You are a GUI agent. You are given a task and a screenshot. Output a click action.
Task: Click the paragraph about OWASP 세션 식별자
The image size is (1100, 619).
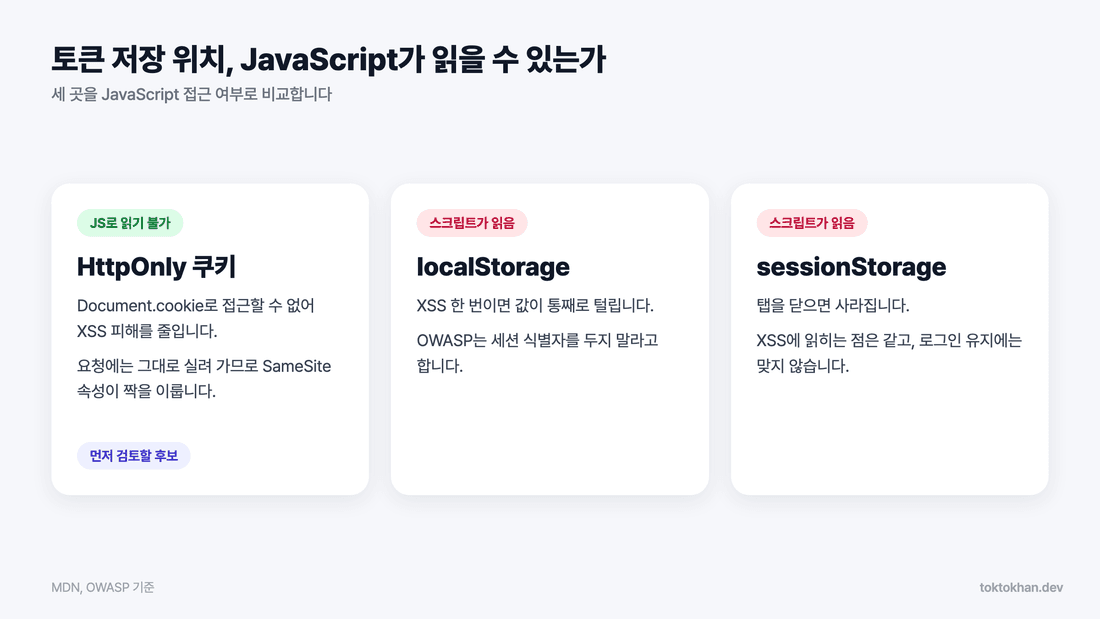click(537, 353)
